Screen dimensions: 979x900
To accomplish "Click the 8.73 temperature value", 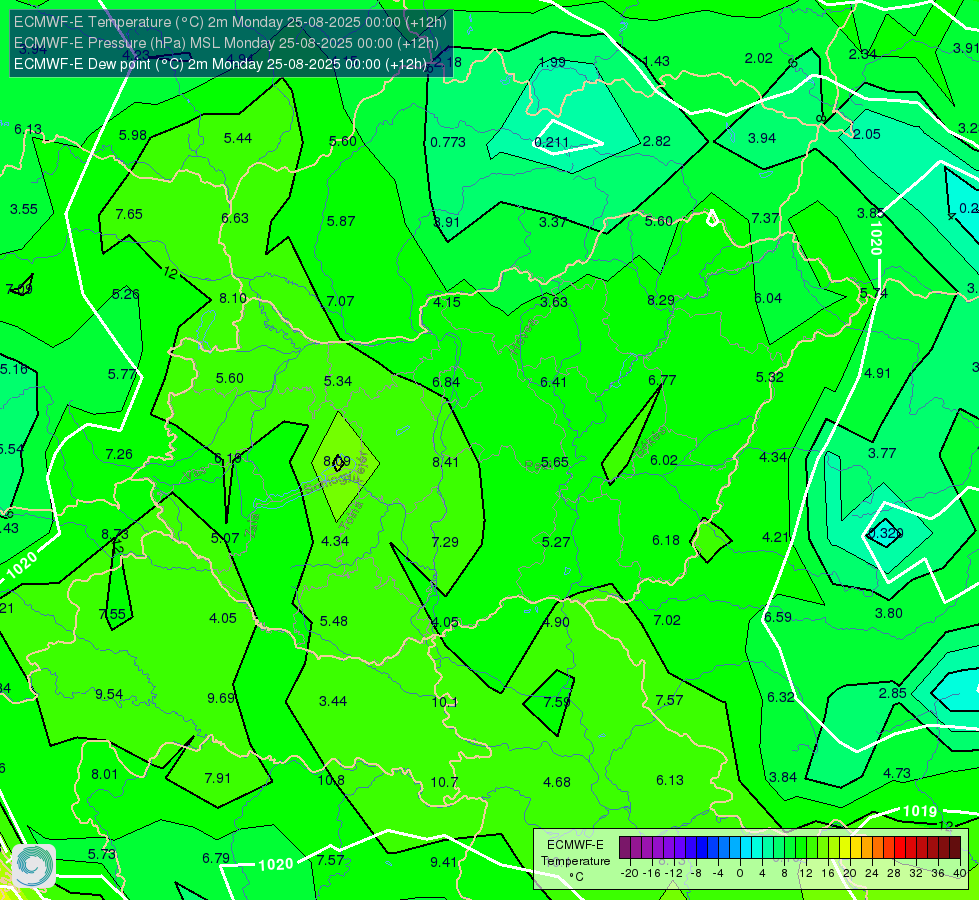I will (115, 535).
